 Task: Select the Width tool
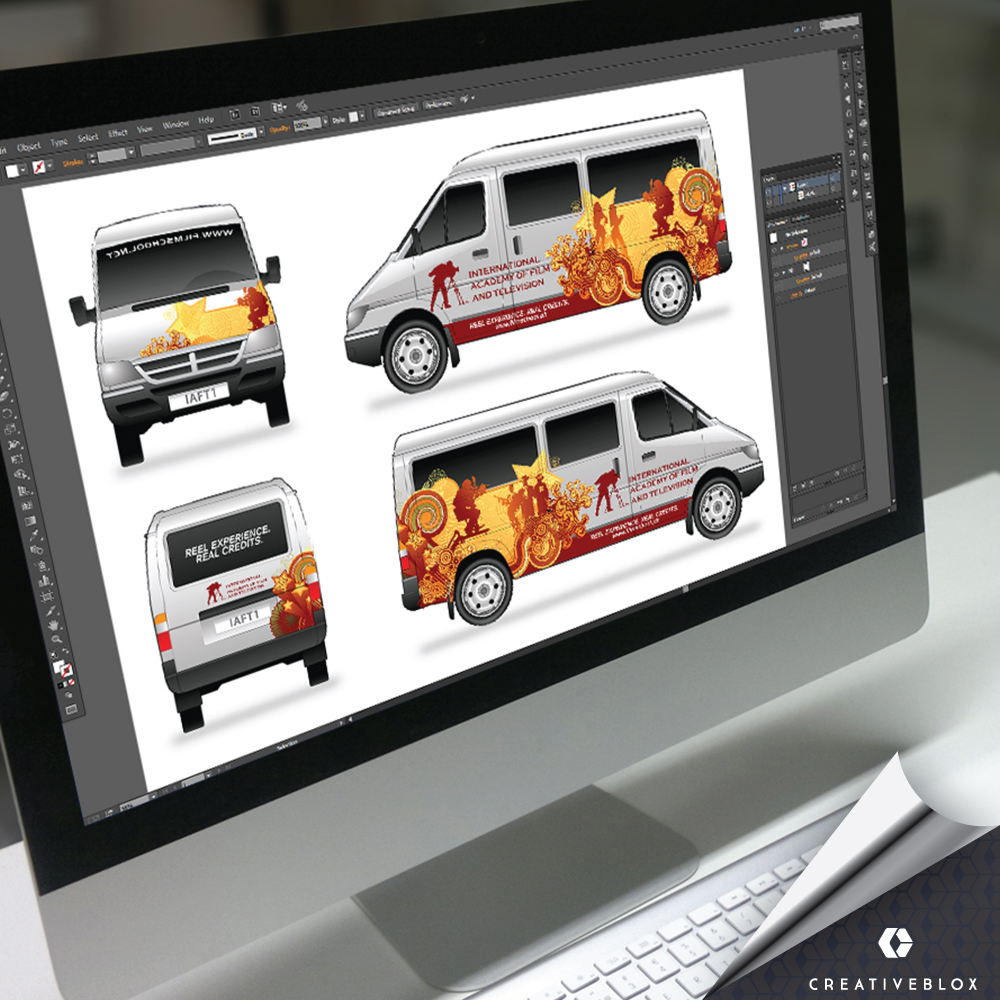pos(14,445)
